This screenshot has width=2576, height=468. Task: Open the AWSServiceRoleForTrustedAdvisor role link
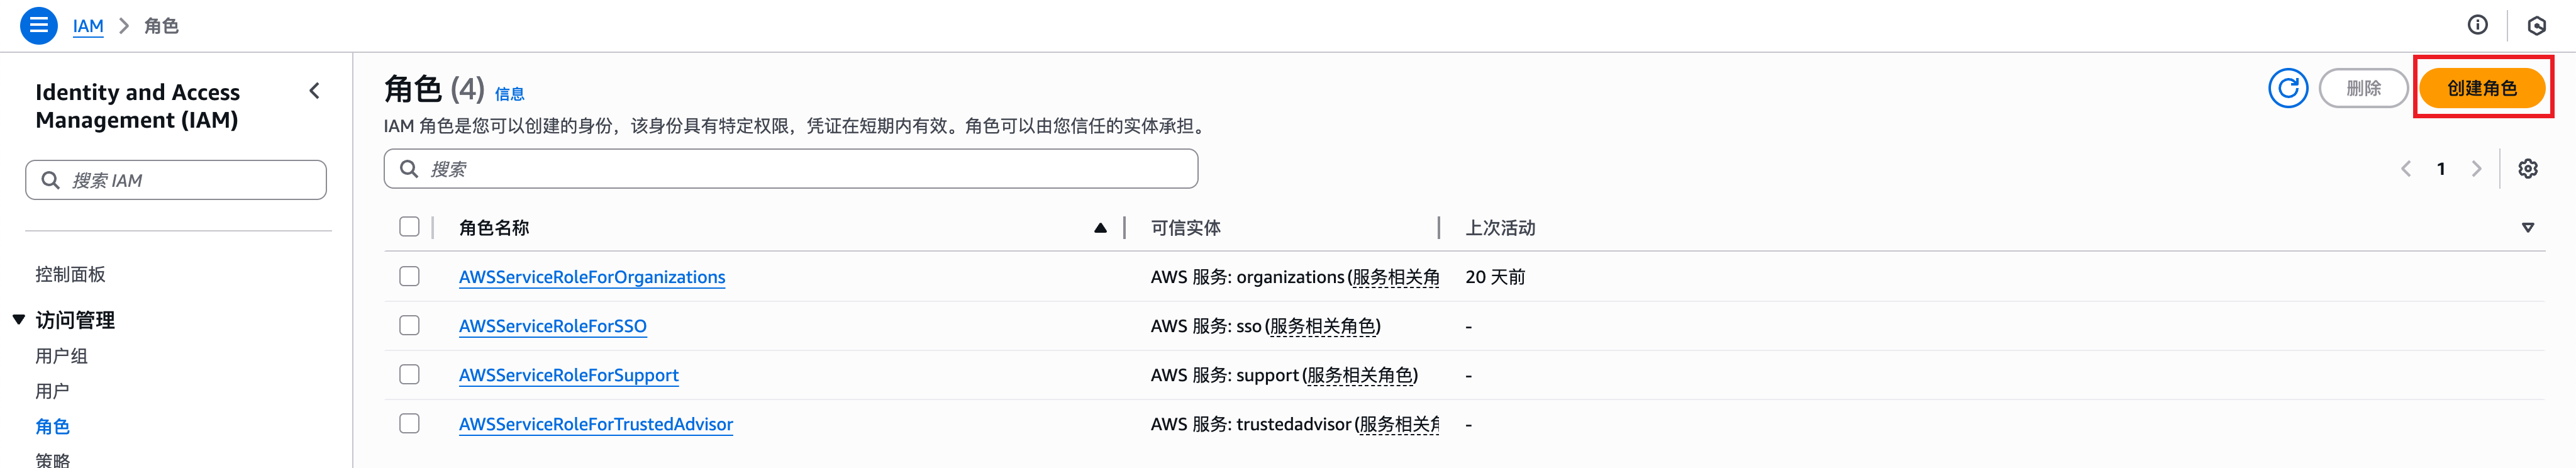(x=595, y=424)
